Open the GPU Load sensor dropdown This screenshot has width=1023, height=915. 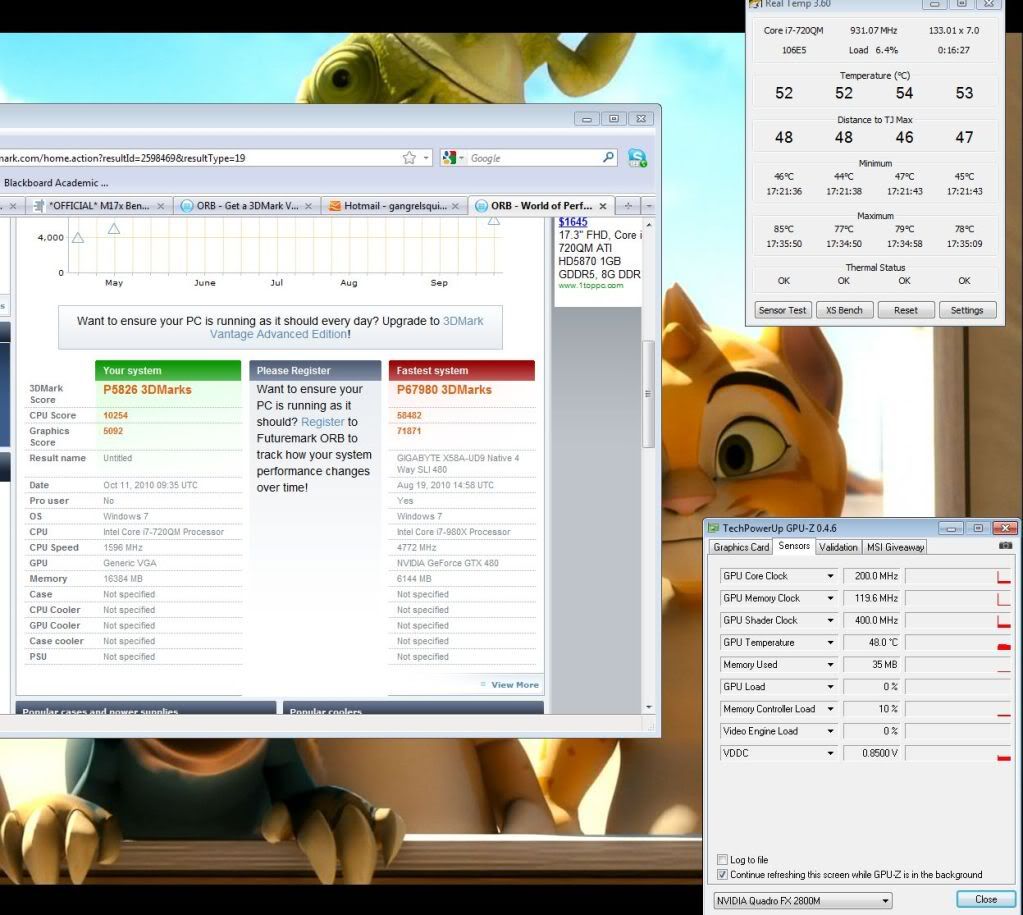[831, 687]
